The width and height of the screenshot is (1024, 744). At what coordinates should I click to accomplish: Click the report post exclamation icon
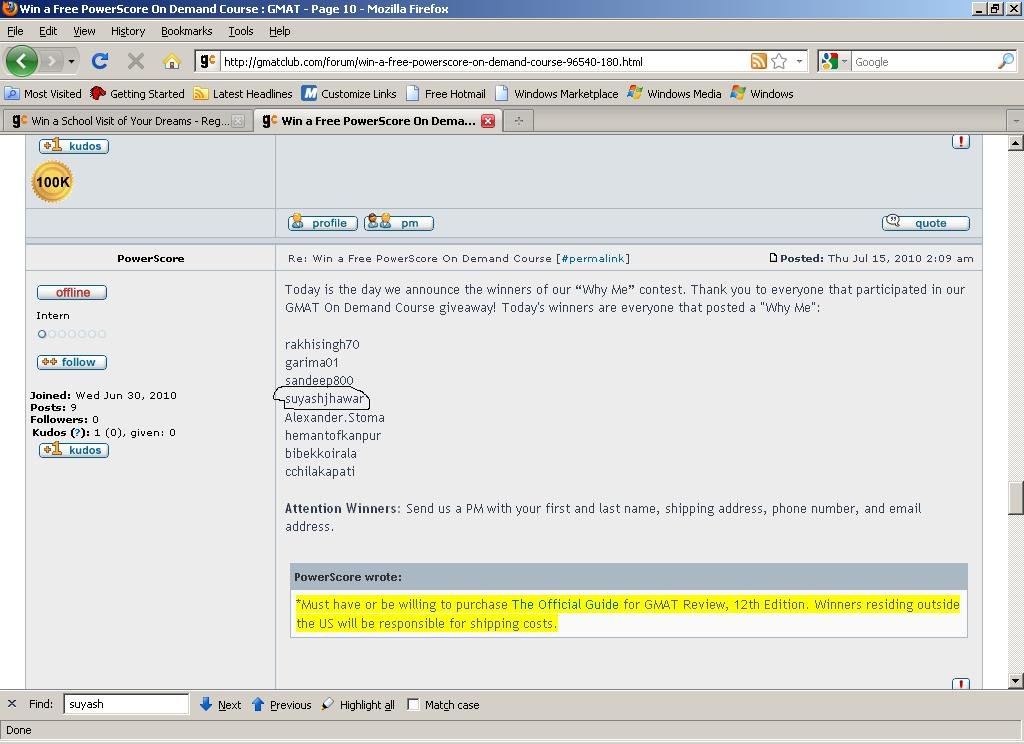coord(961,142)
